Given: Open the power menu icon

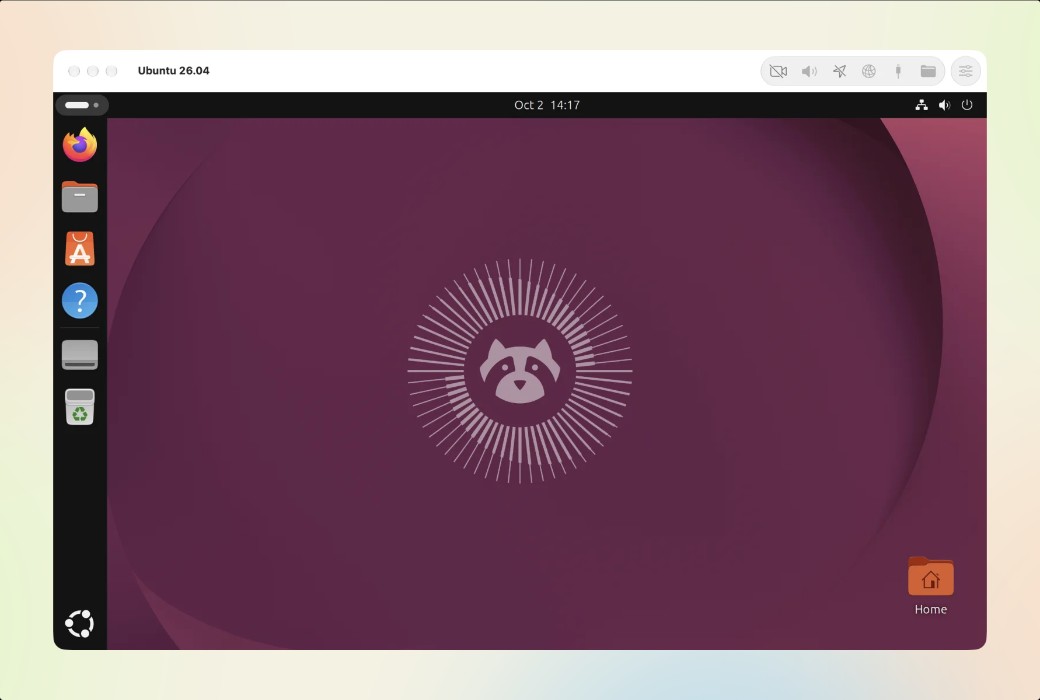Looking at the screenshot, I should click(x=967, y=105).
